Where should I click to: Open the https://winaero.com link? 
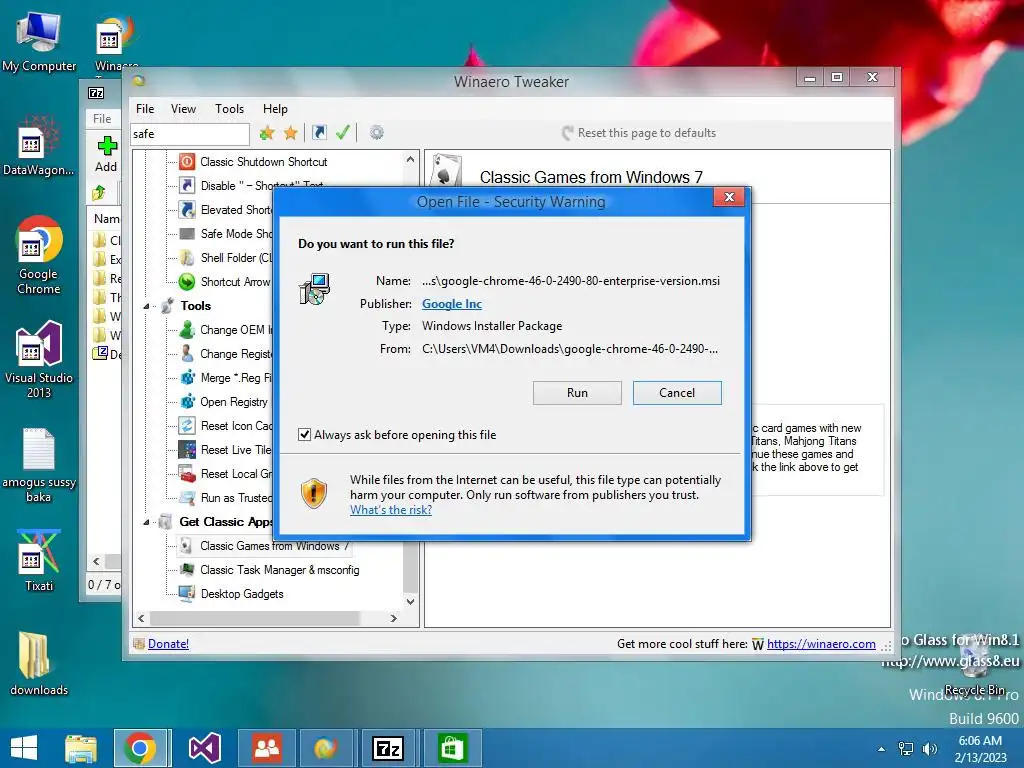coord(821,644)
